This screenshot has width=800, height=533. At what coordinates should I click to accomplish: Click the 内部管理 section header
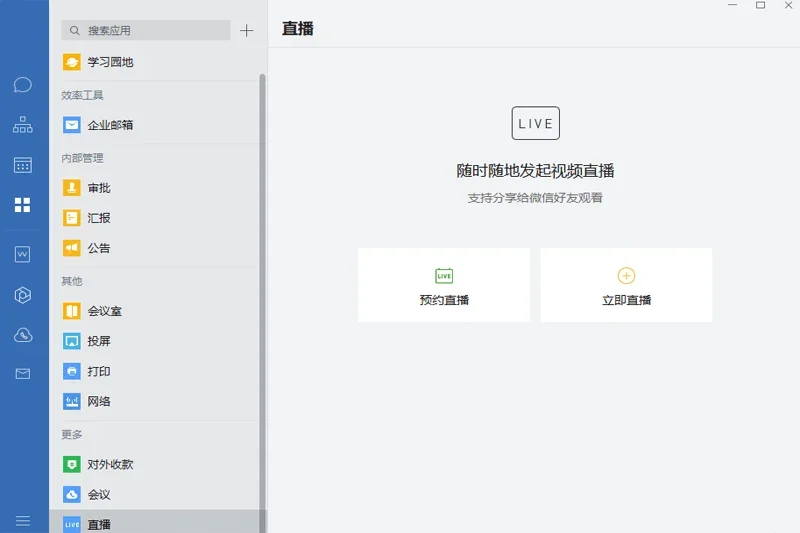coord(82,158)
